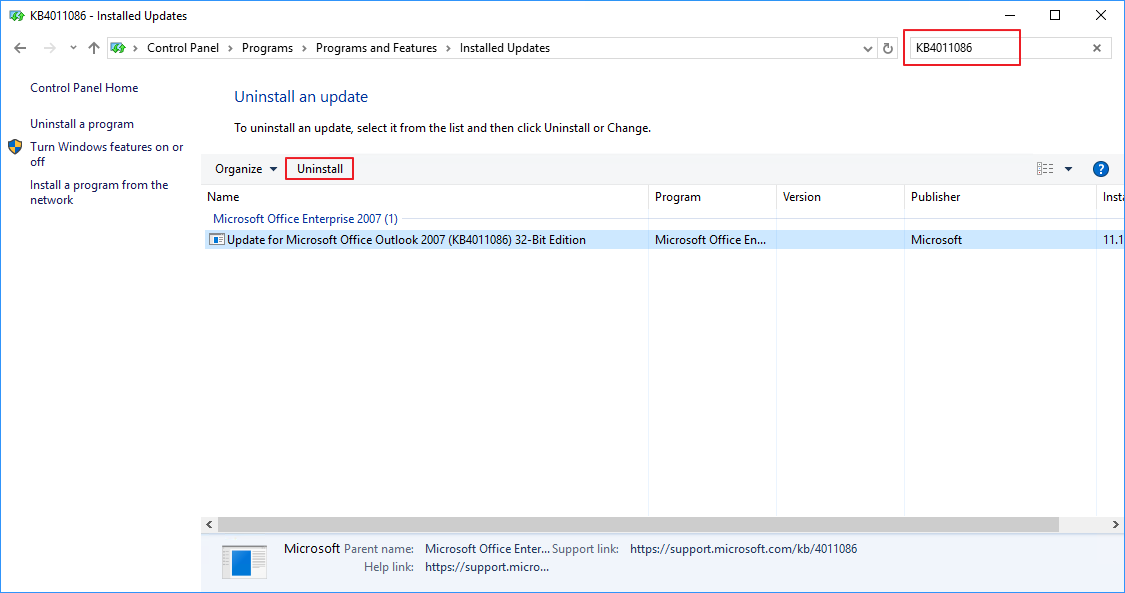Change view using the view icon
The image size is (1125, 593).
point(1045,169)
